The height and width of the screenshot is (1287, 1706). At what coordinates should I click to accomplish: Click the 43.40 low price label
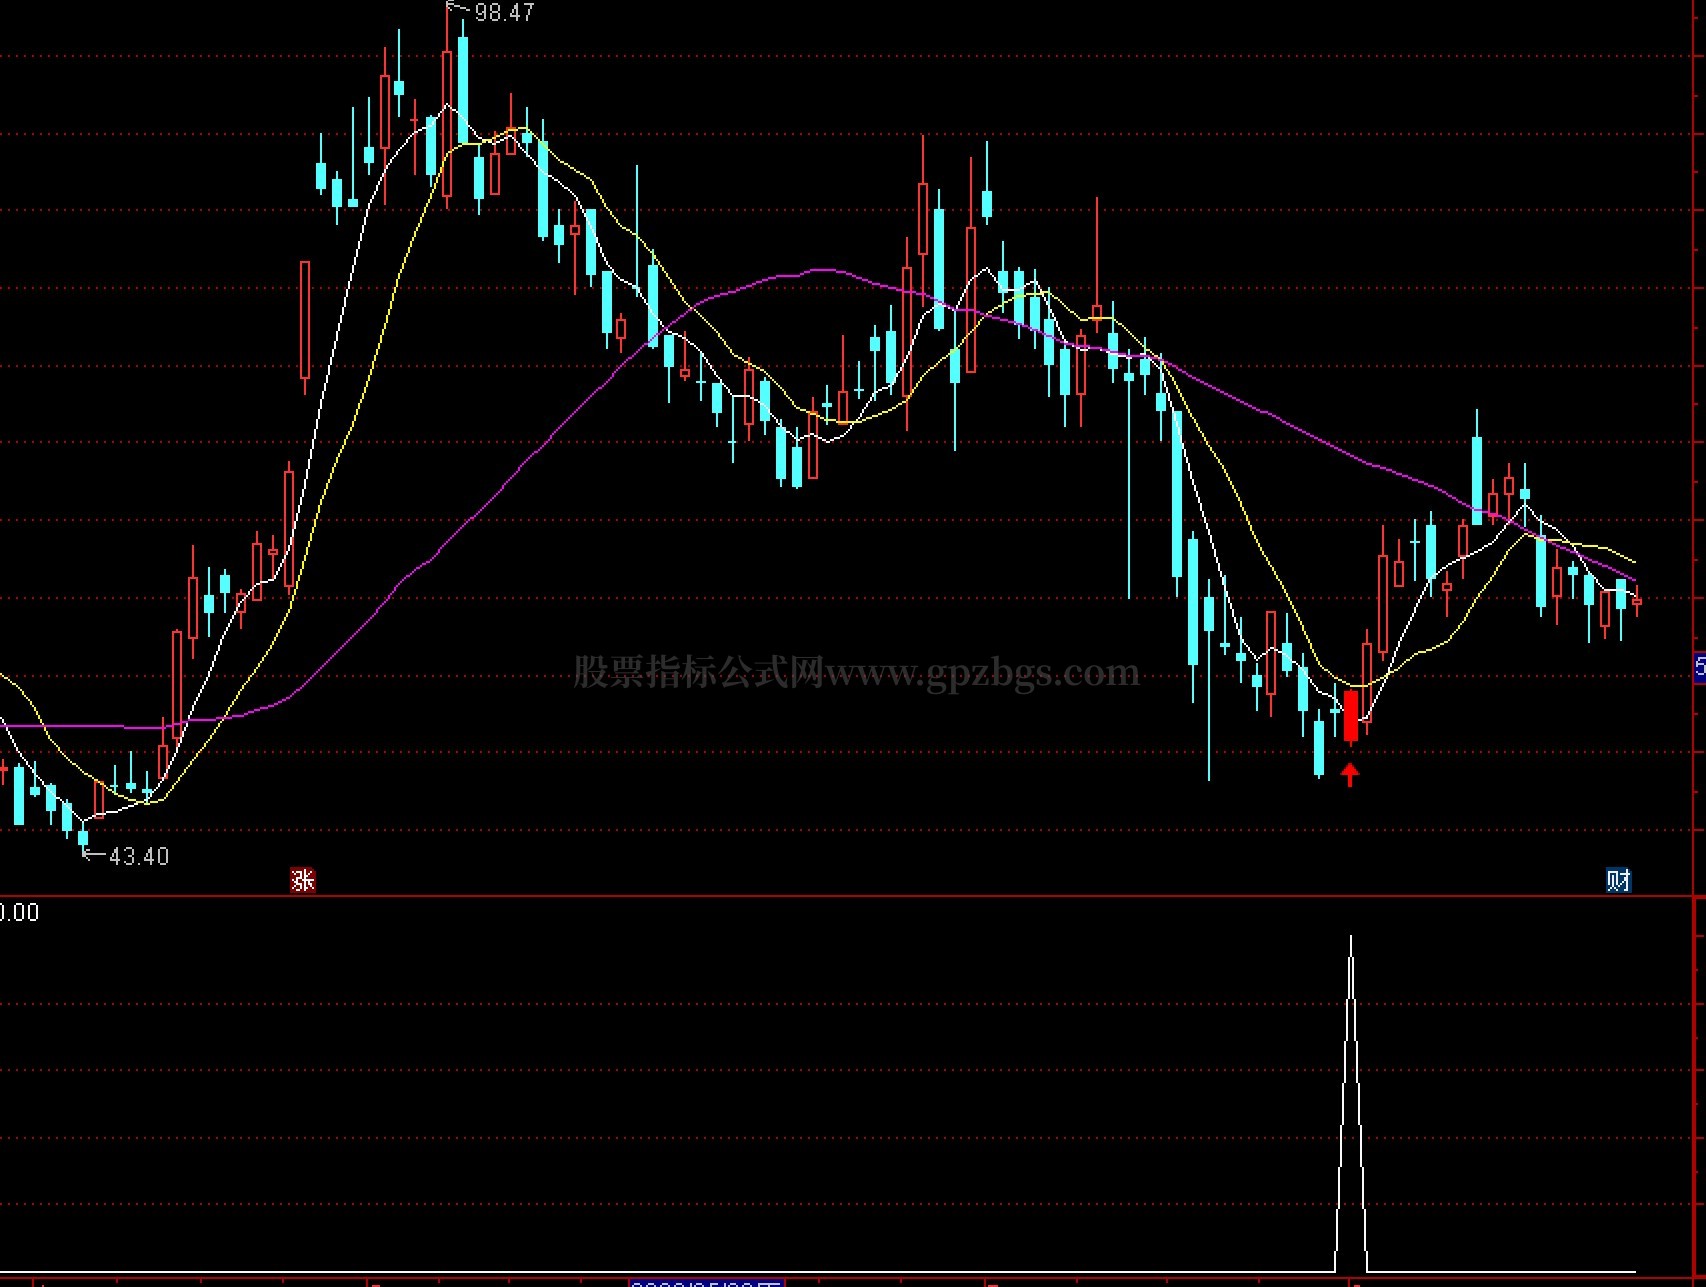click(138, 856)
